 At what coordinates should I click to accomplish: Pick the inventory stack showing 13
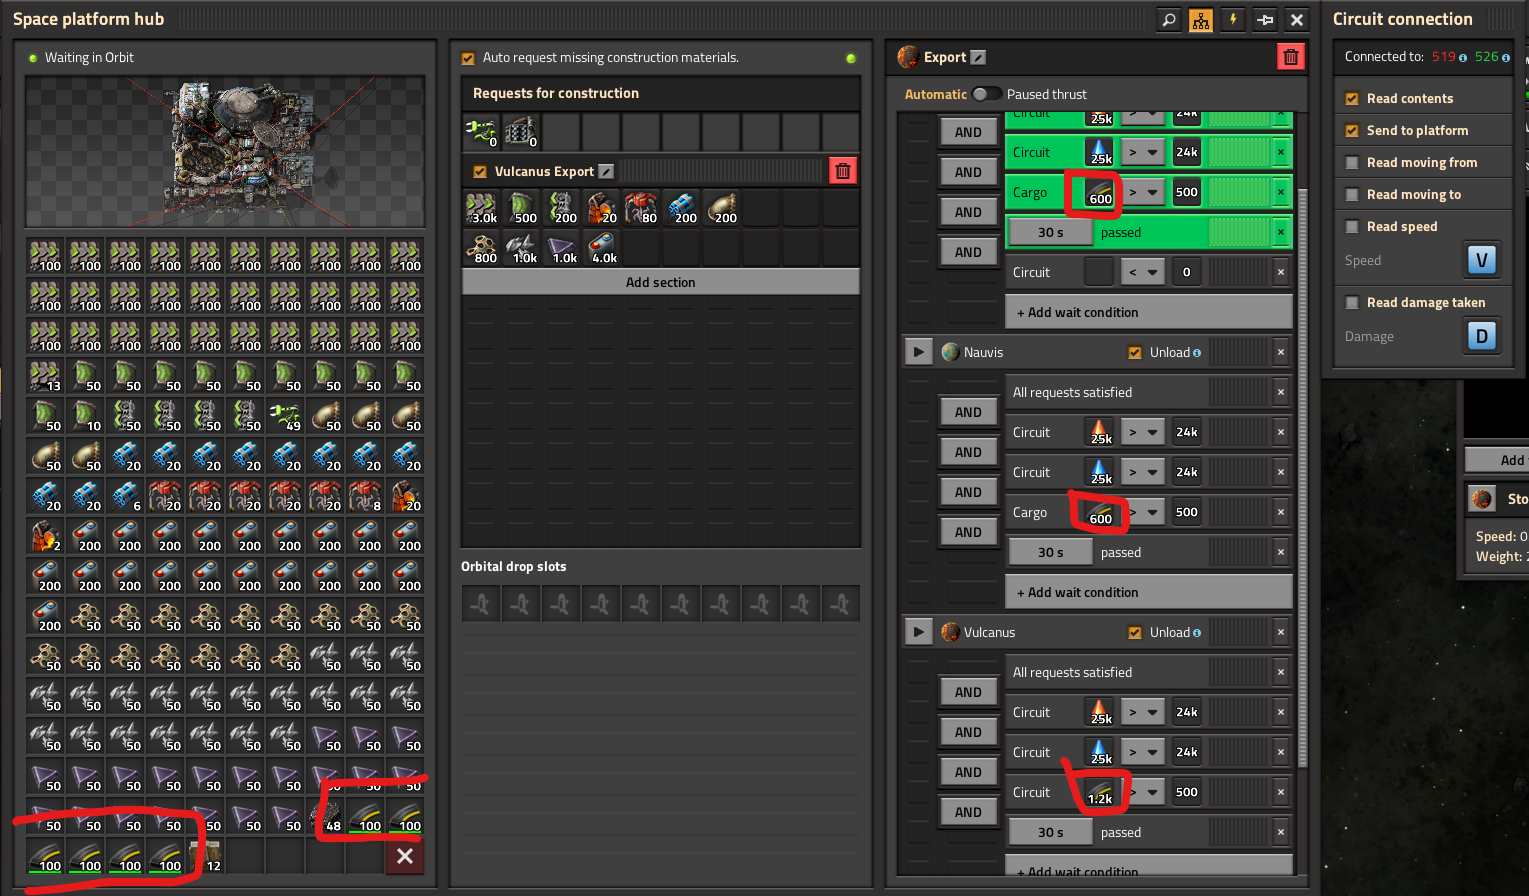45,376
